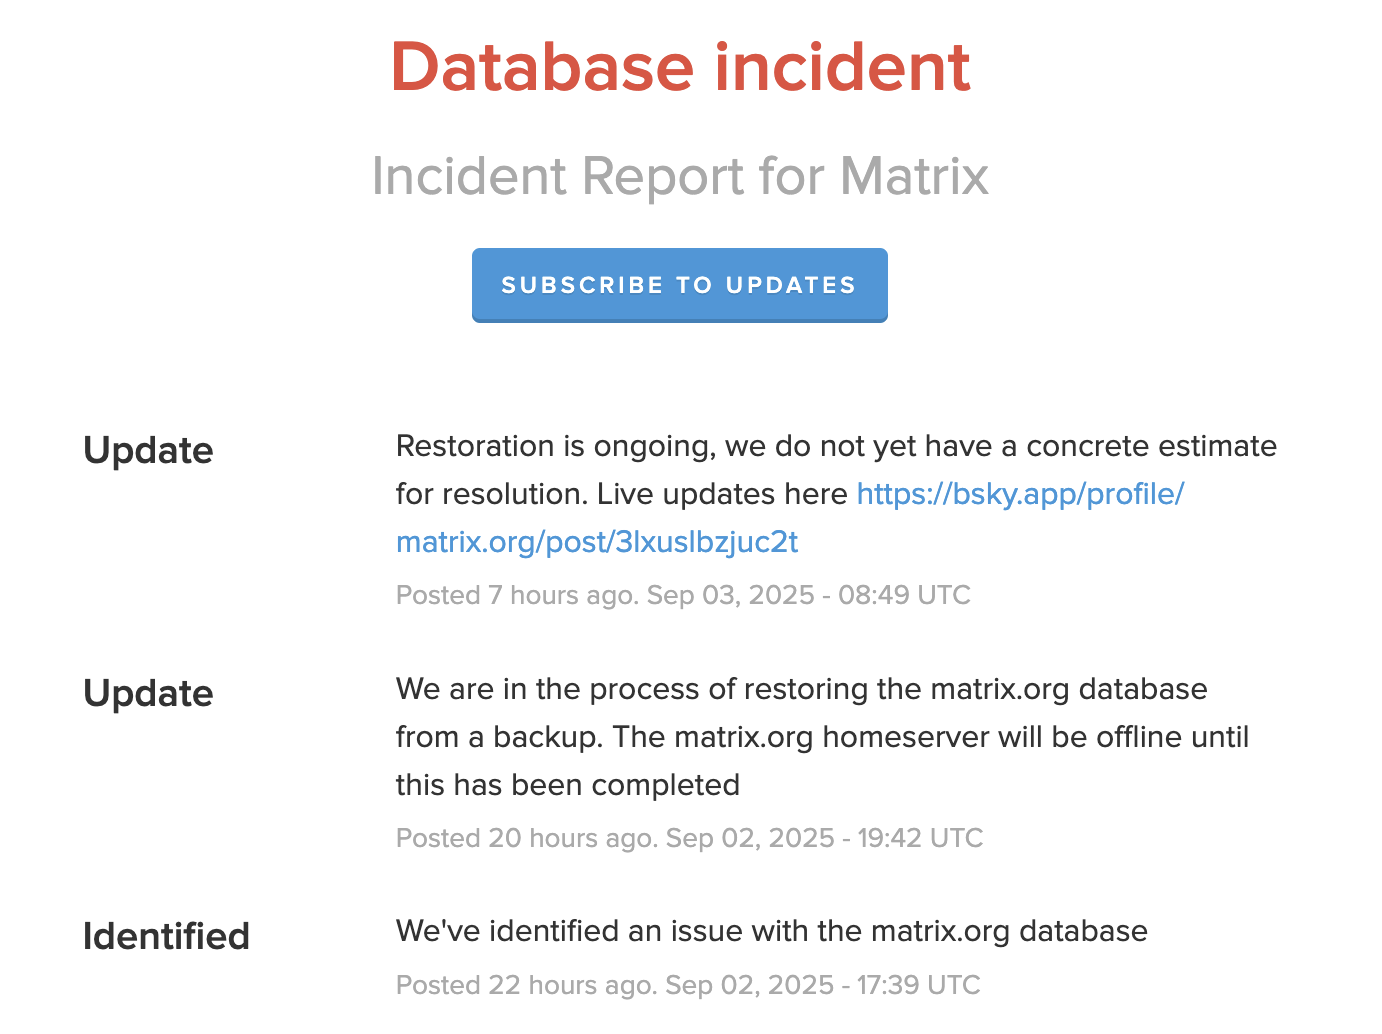The height and width of the screenshot is (1034, 1382).
Task: Click the 'Restoration is ongoing' message text
Action: coord(836,446)
